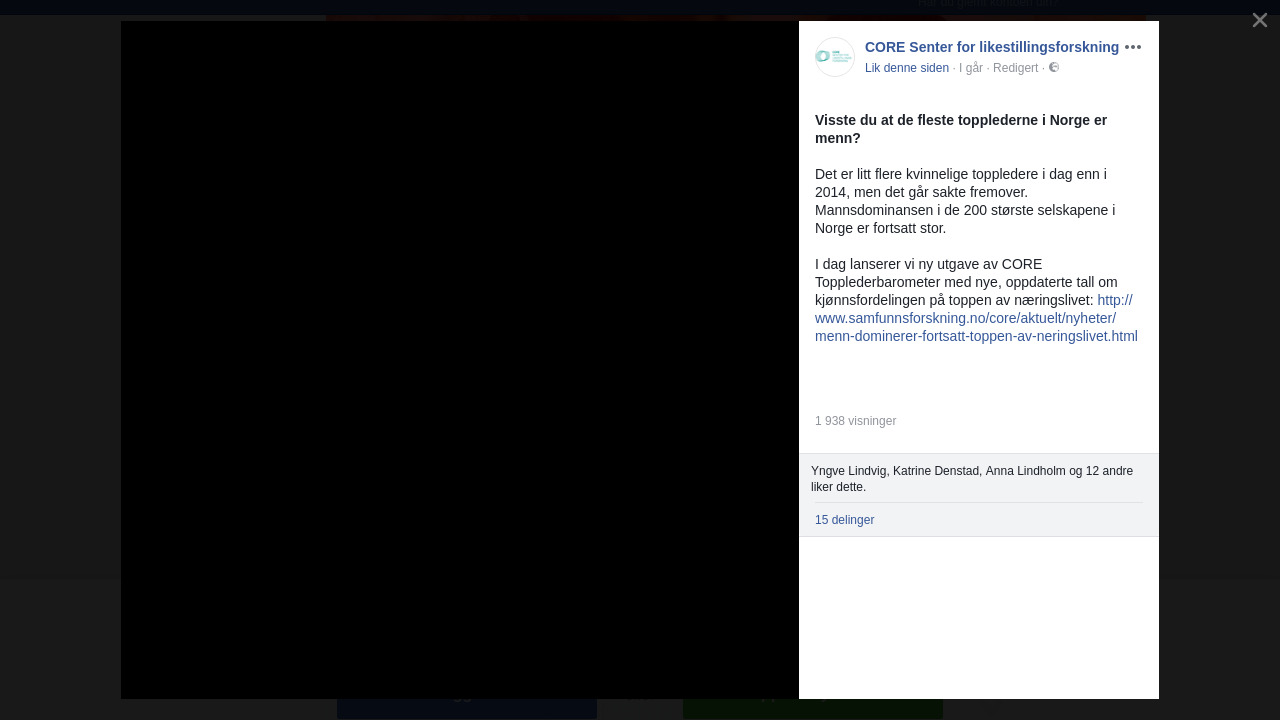Image resolution: width=1280 pixels, height=720 pixels.
Task: Open the 'Redigert' edit history
Action: coord(1015,68)
